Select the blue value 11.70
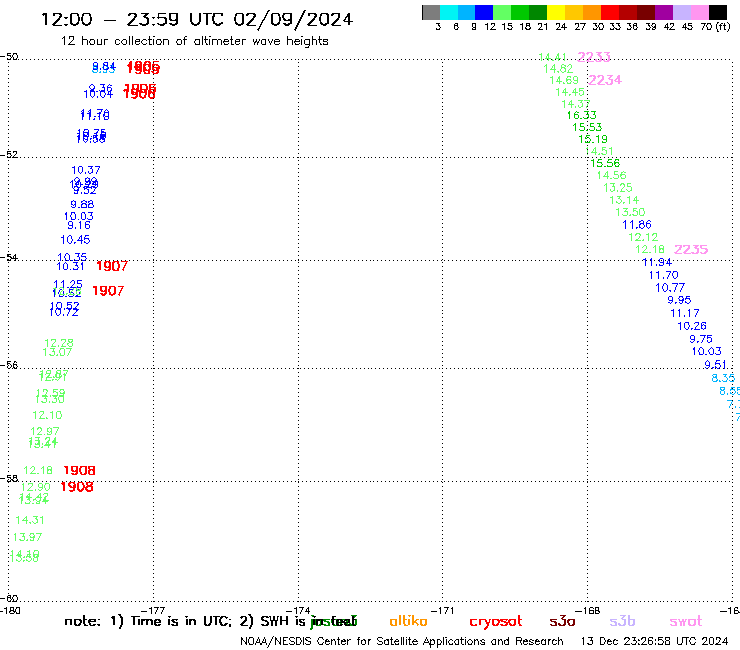 tap(664, 275)
